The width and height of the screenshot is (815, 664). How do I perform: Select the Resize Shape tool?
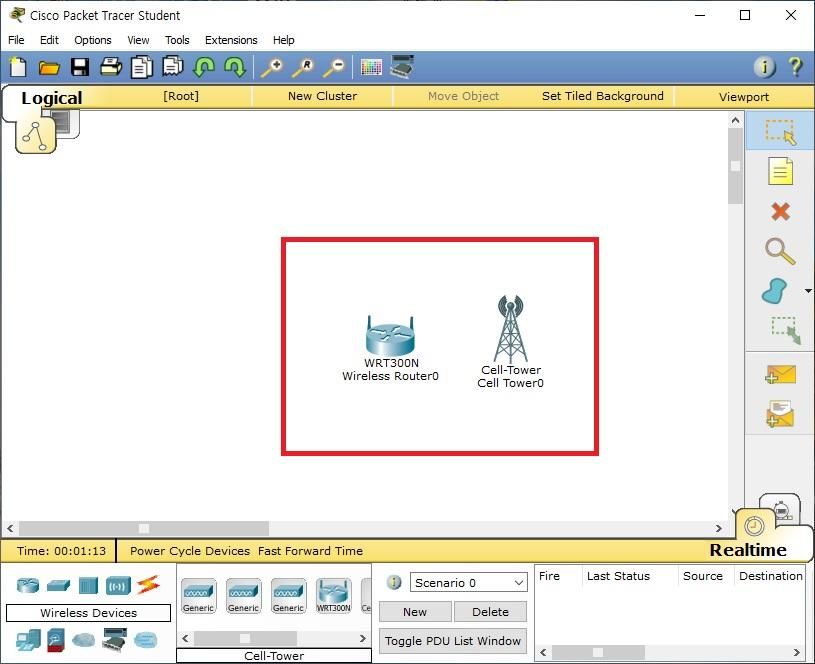point(779,330)
